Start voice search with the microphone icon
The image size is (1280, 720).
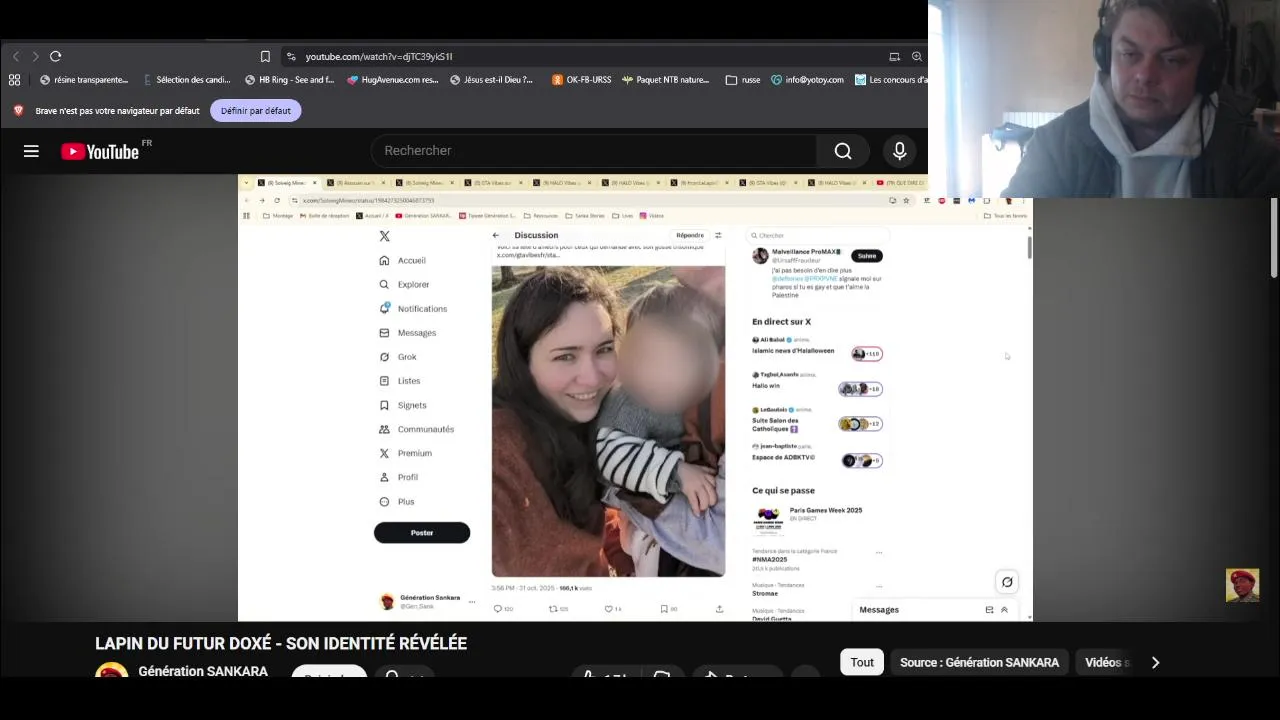(900, 151)
